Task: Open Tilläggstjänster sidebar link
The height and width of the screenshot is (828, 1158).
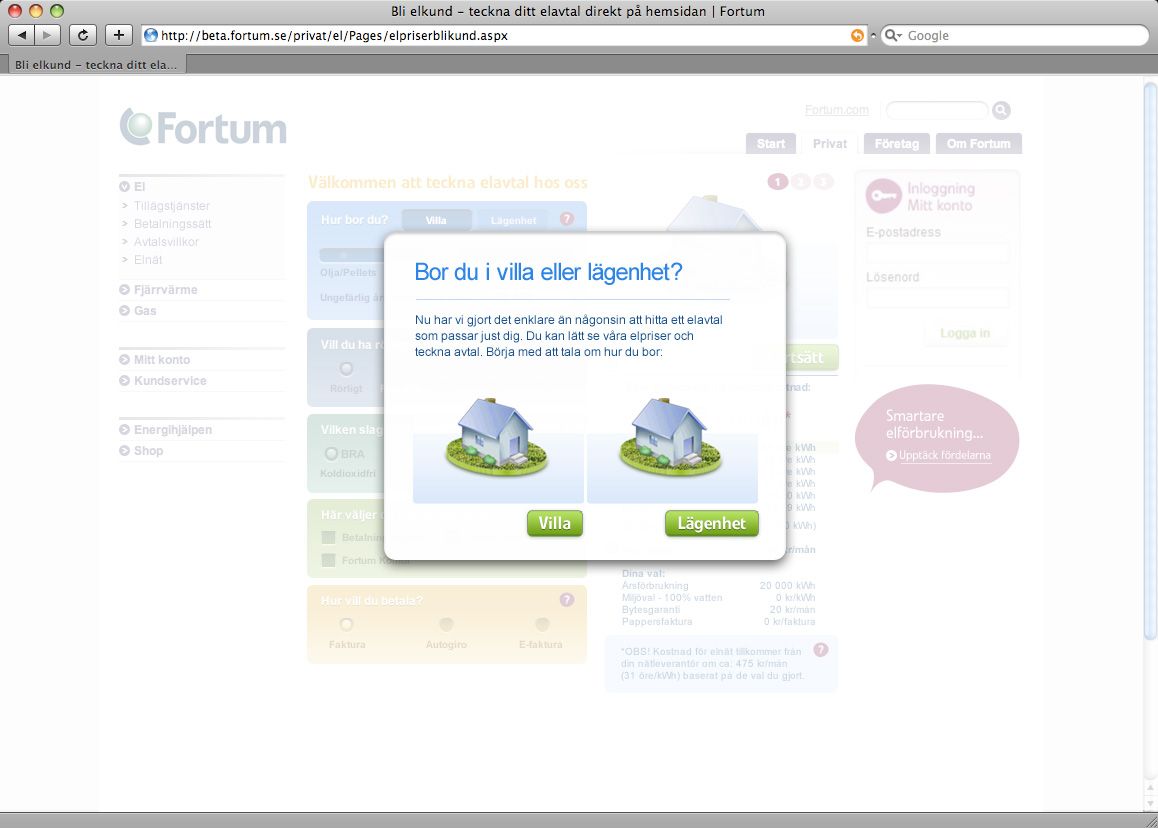Action: pyautogui.click(x=171, y=205)
